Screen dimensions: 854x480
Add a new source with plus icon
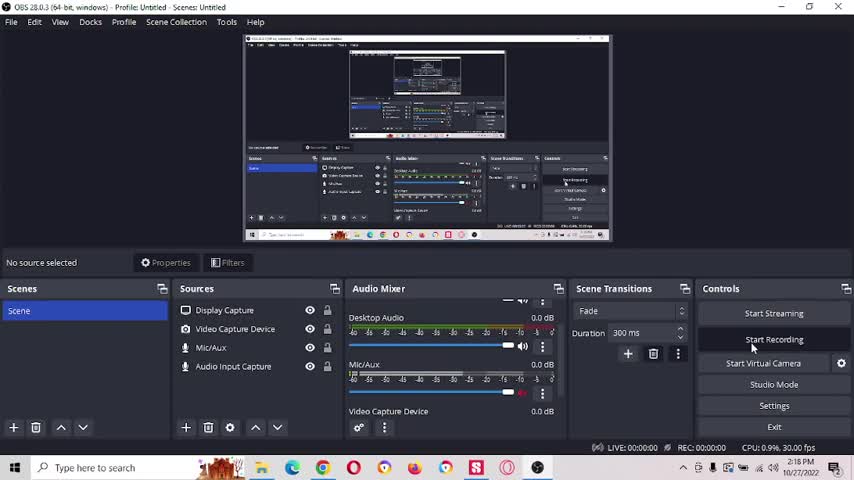(186, 428)
